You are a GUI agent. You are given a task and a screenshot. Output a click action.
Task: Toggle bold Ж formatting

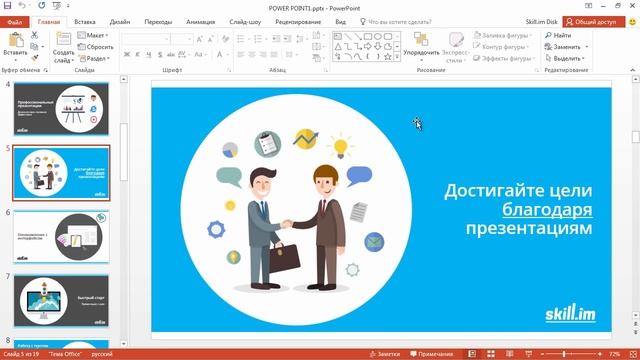127,54
